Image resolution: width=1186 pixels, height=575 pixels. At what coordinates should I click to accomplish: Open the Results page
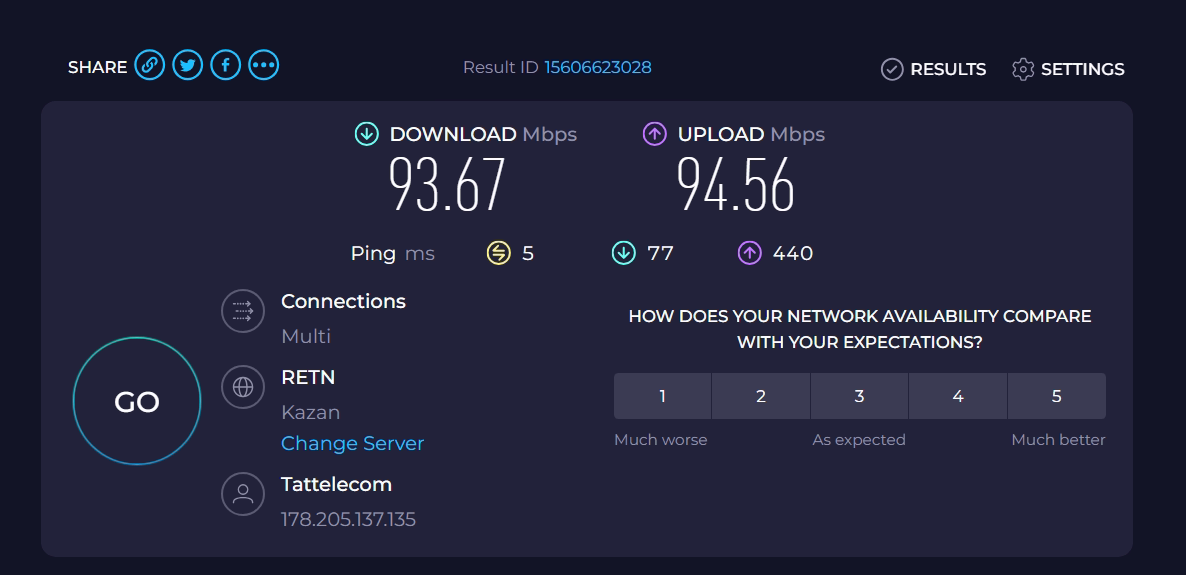933,69
